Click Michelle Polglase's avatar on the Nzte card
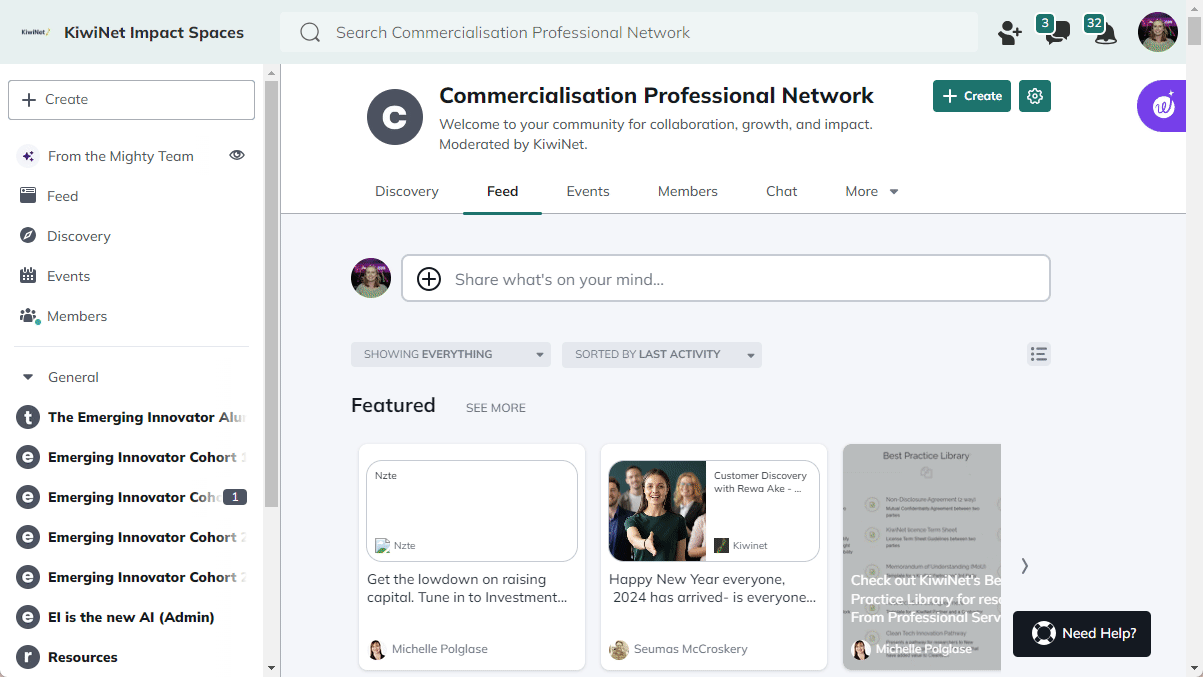The image size is (1203, 677). coord(377,649)
